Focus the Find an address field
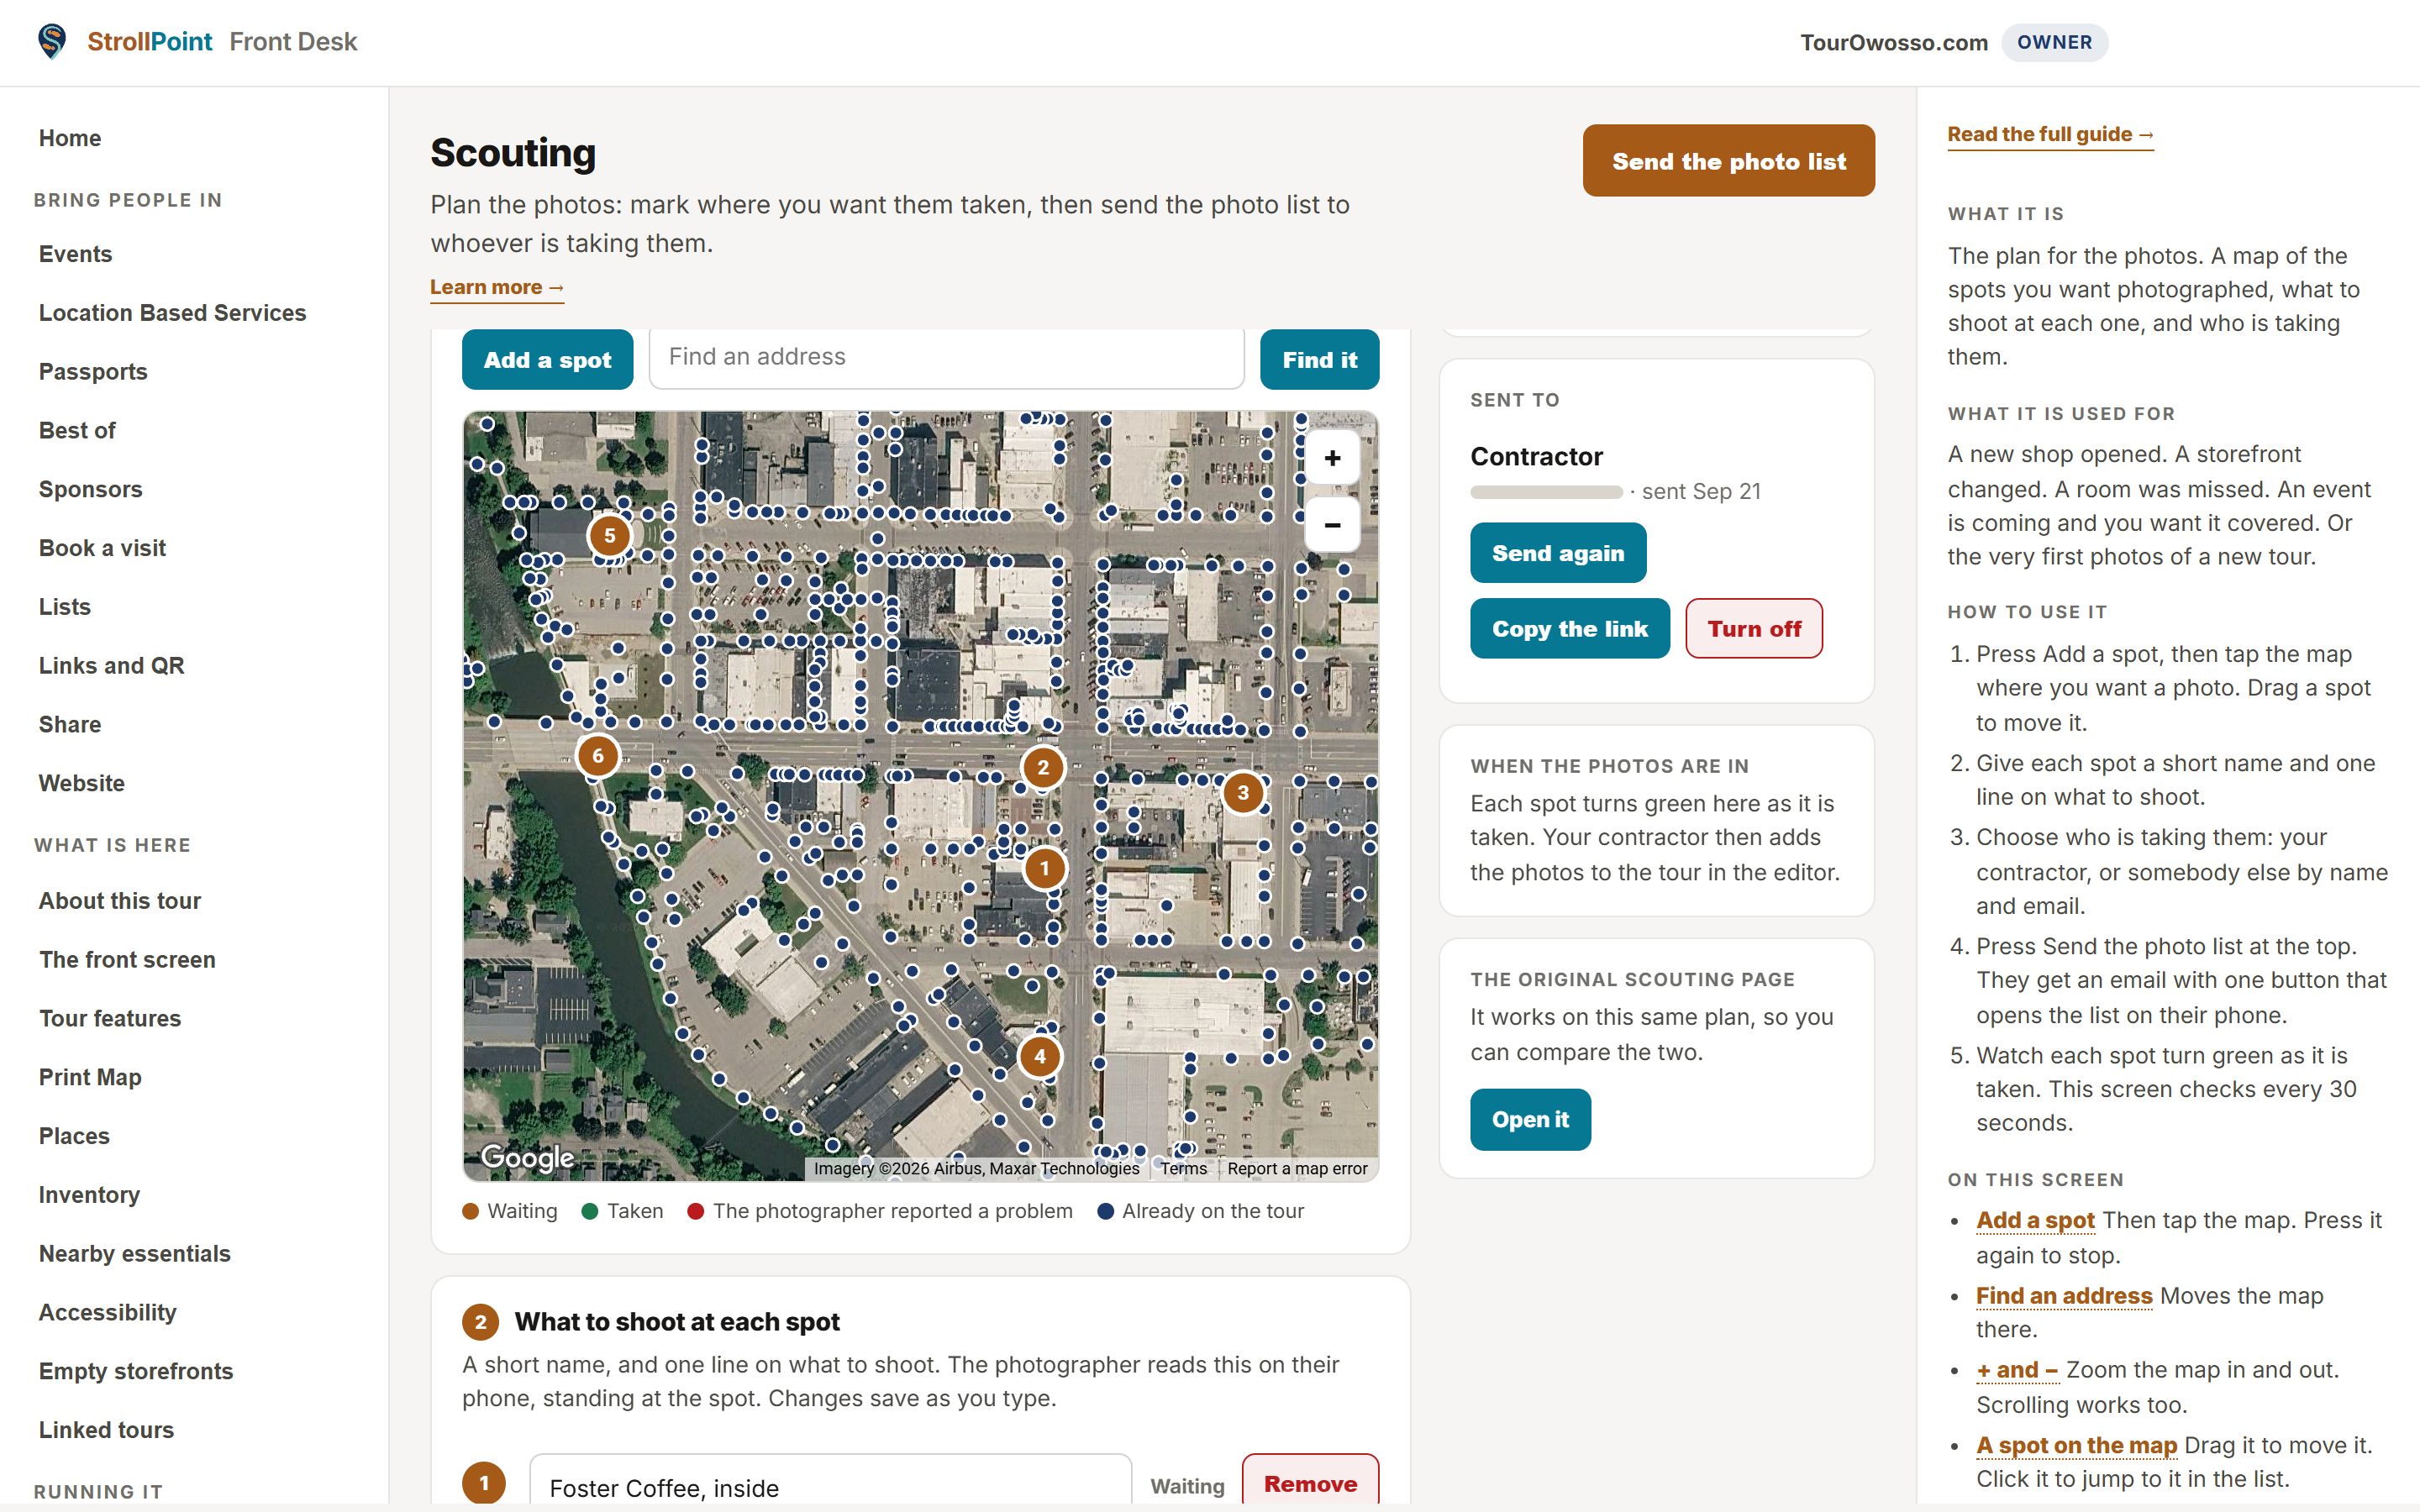Screen dimensions: 2420x1512 coord(946,357)
